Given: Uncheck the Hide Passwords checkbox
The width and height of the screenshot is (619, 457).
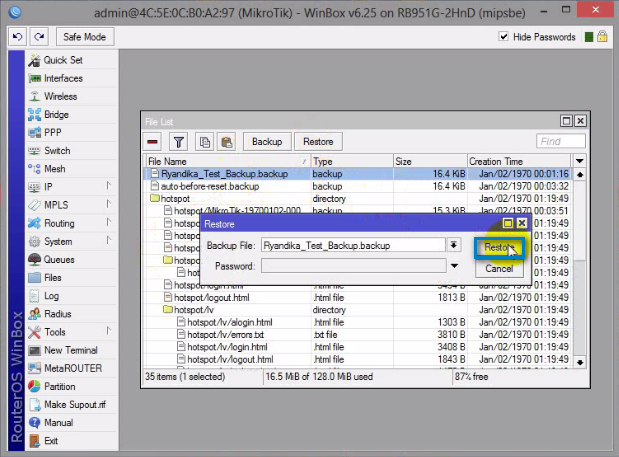Looking at the screenshot, I should (x=503, y=37).
